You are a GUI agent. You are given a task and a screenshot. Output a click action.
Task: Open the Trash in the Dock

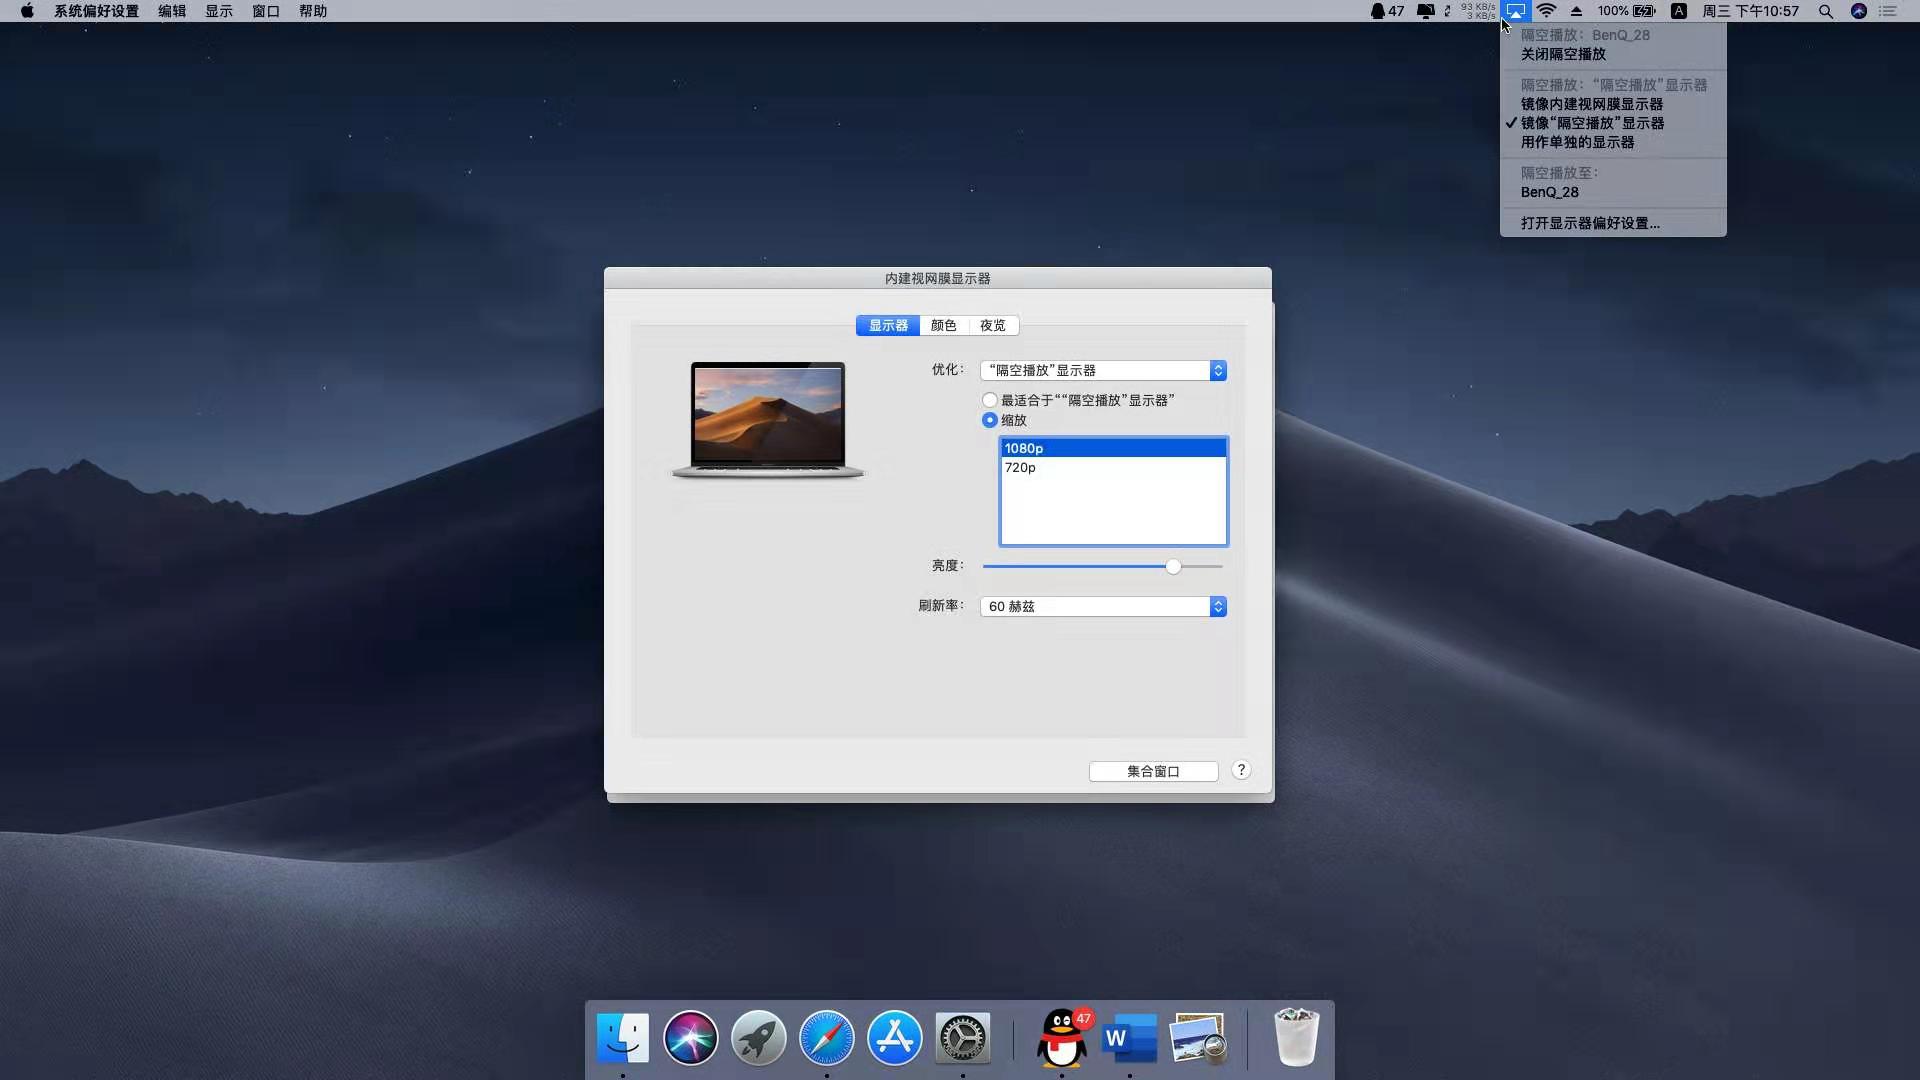(1296, 1038)
